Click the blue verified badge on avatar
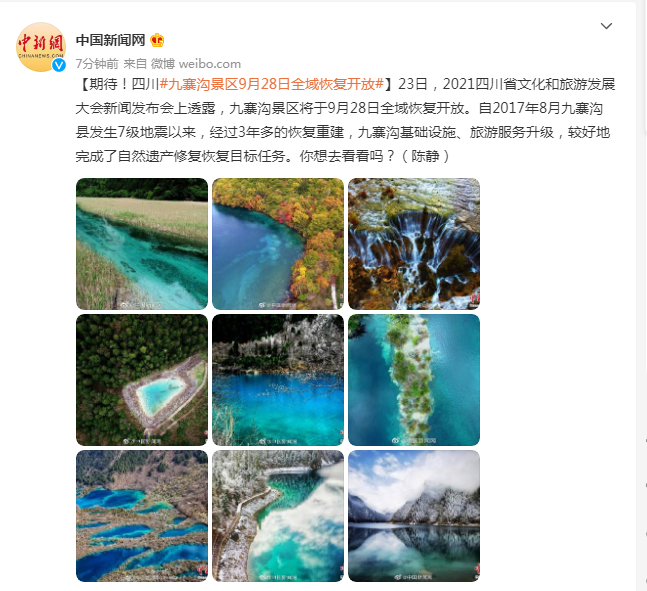This screenshot has width=647, height=591. [x=59, y=65]
